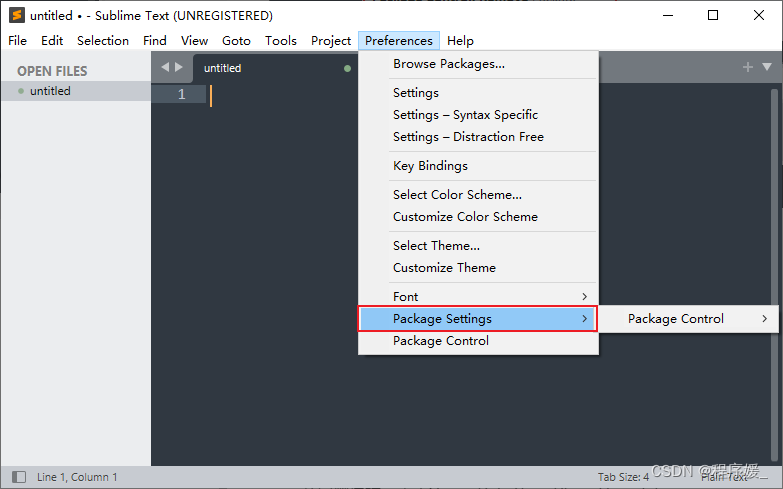Image resolution: width=783 pixels, height=489 pixels.
Task: Expand the Package Control submenu entry
Action: pos(689,319)
